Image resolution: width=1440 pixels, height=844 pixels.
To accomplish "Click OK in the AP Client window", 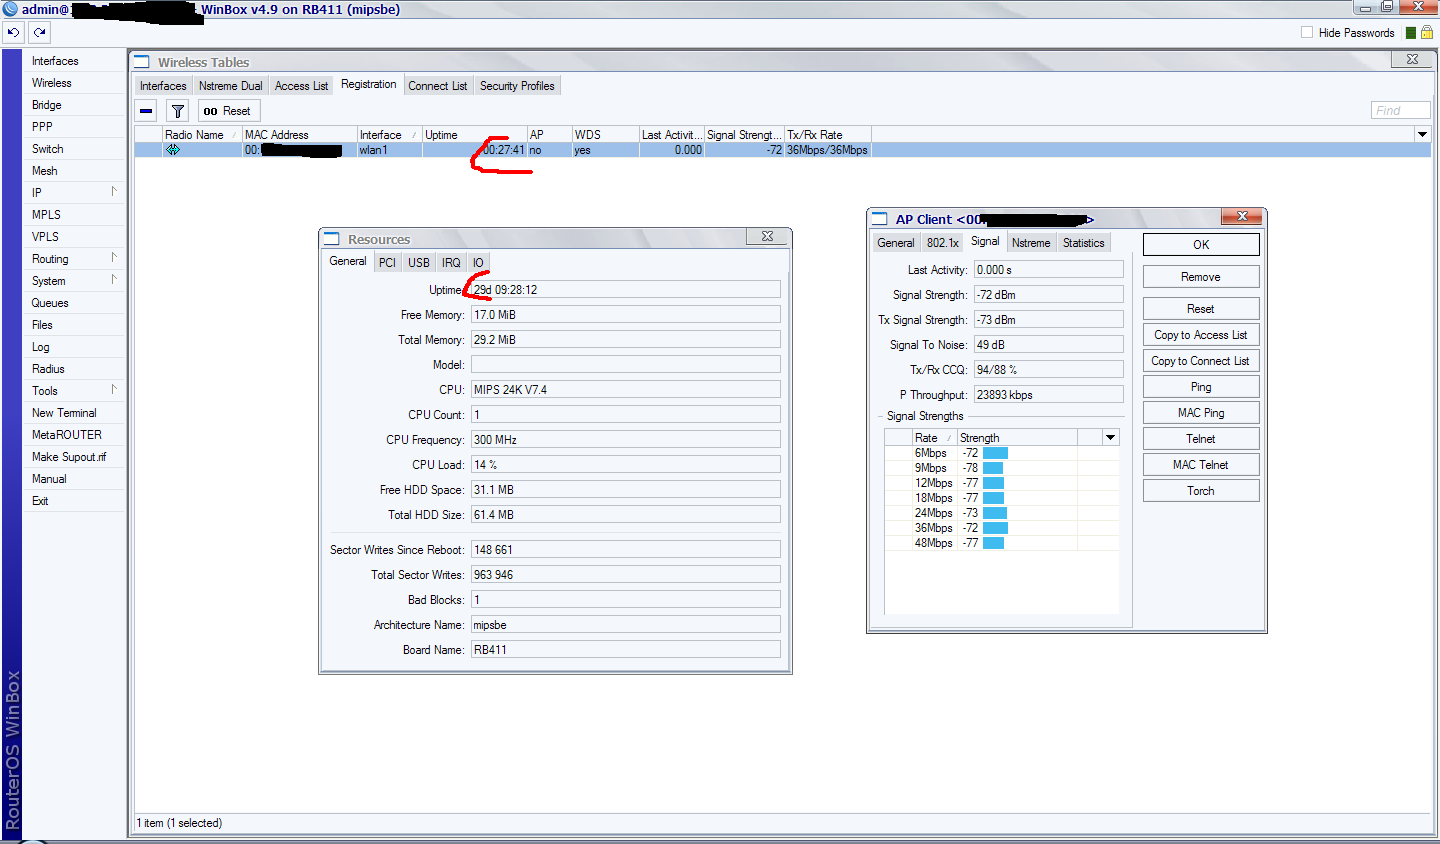I will pos(1201,245).
